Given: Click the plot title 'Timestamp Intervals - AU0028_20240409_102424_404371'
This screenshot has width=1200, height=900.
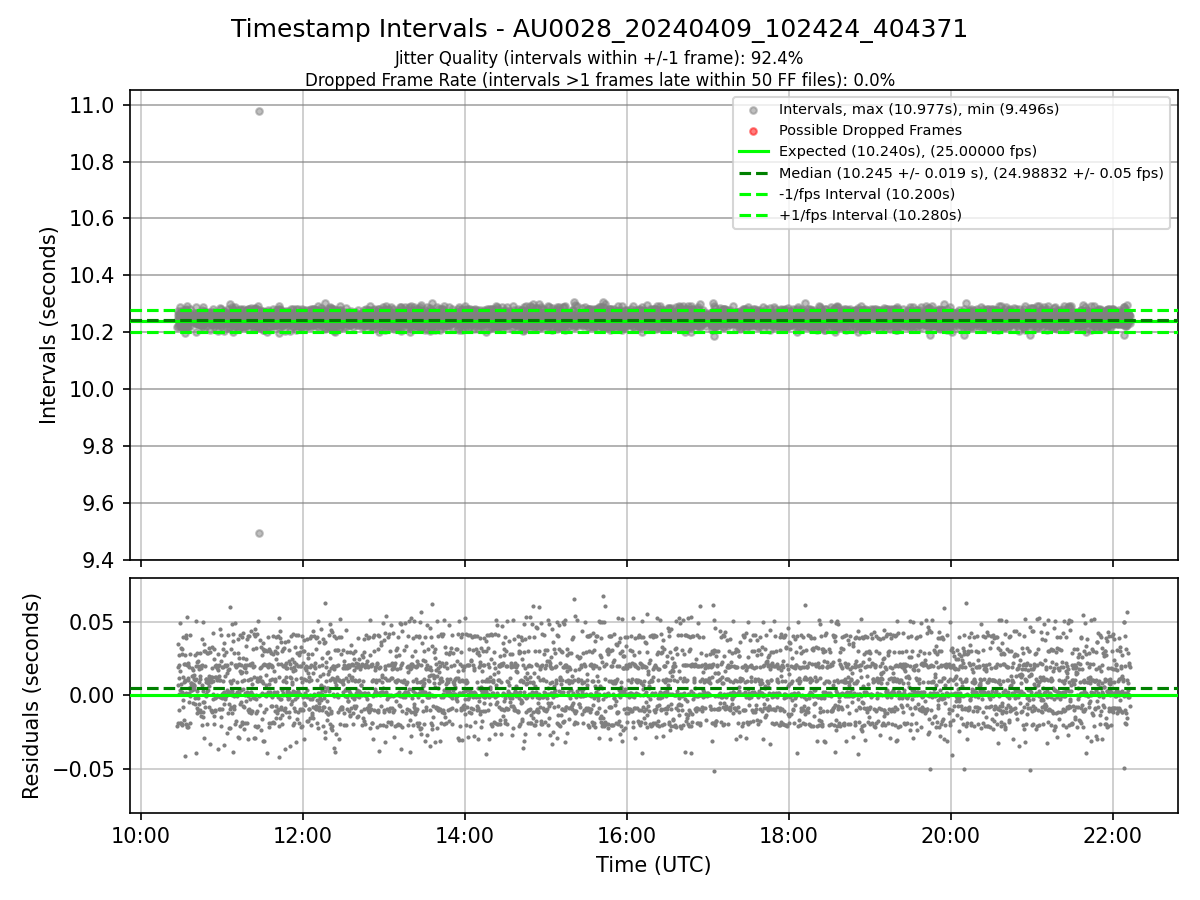Looking at the screenshot, I should coord(599,29).
